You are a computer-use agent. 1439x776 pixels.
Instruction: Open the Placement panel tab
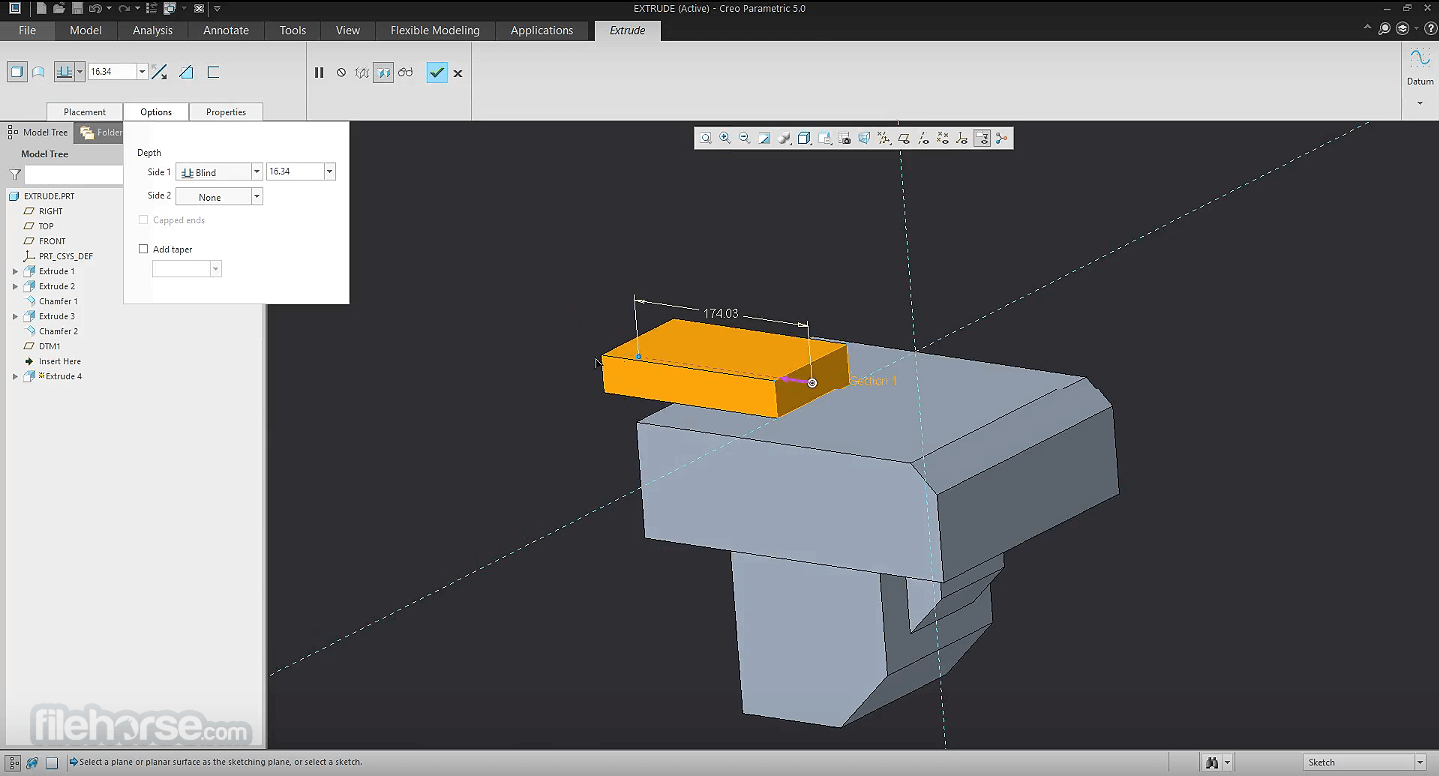pyautogui.click(x=85, y=112)
